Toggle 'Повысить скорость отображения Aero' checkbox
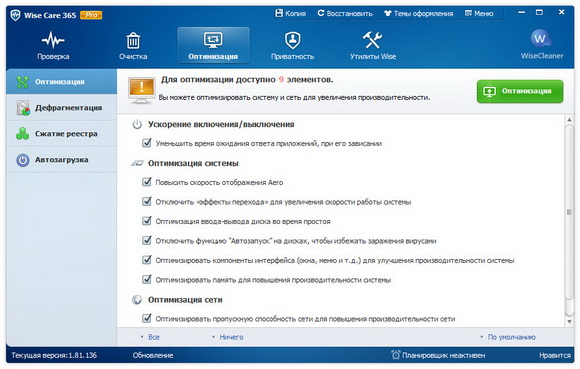Screen dimensions: 580x369 [147, 182]
